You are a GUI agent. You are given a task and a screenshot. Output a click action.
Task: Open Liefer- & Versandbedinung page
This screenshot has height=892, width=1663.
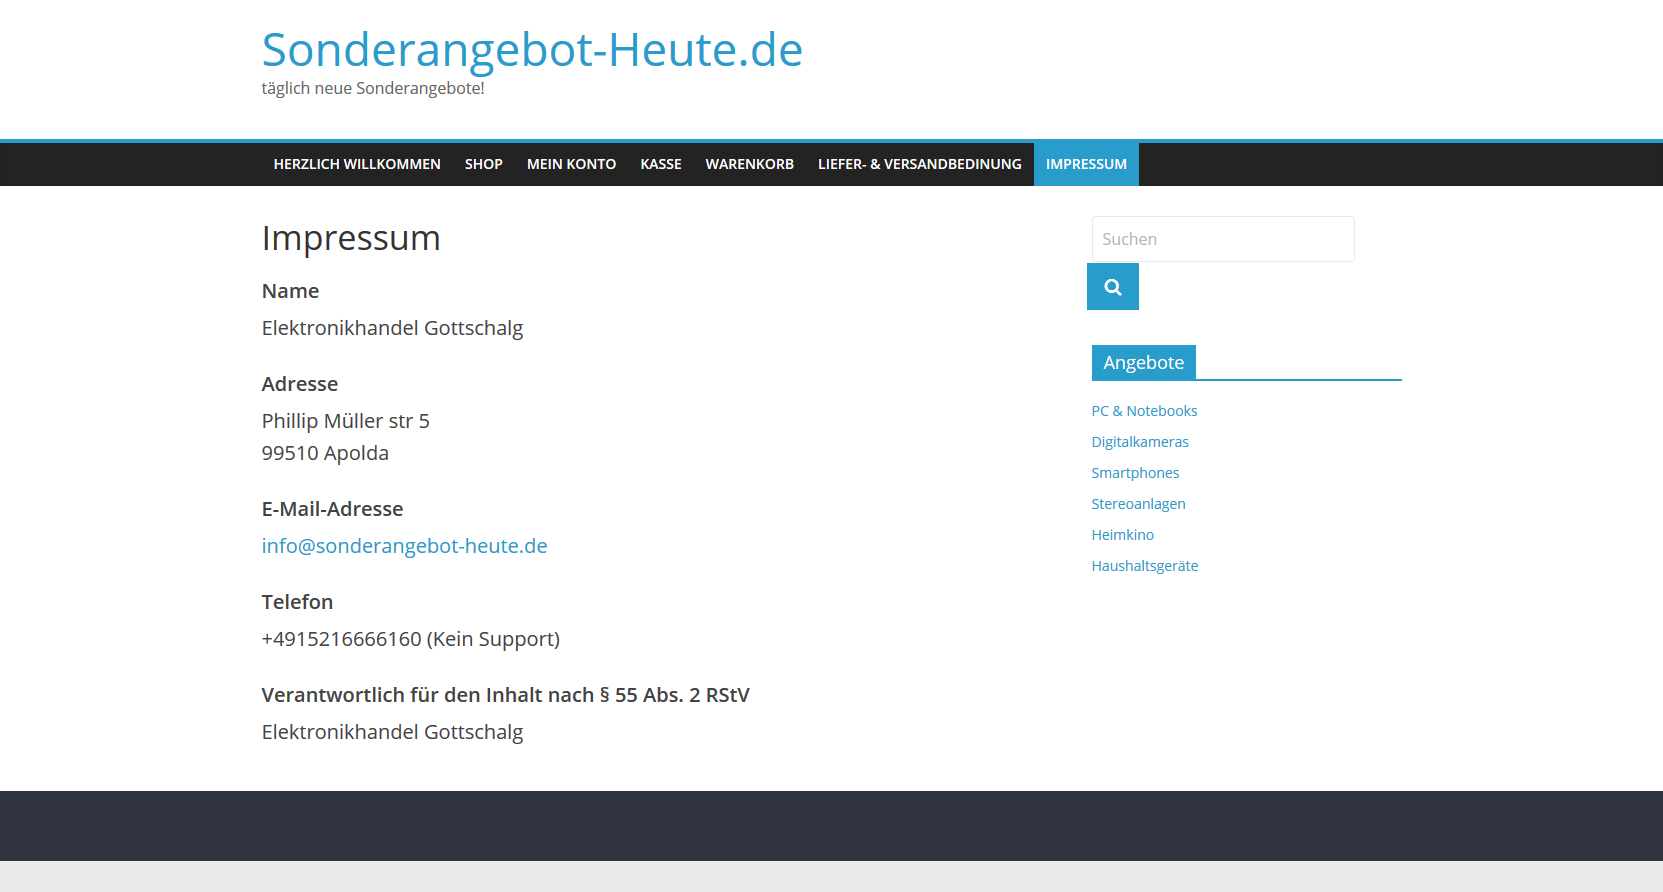[920, 164]
